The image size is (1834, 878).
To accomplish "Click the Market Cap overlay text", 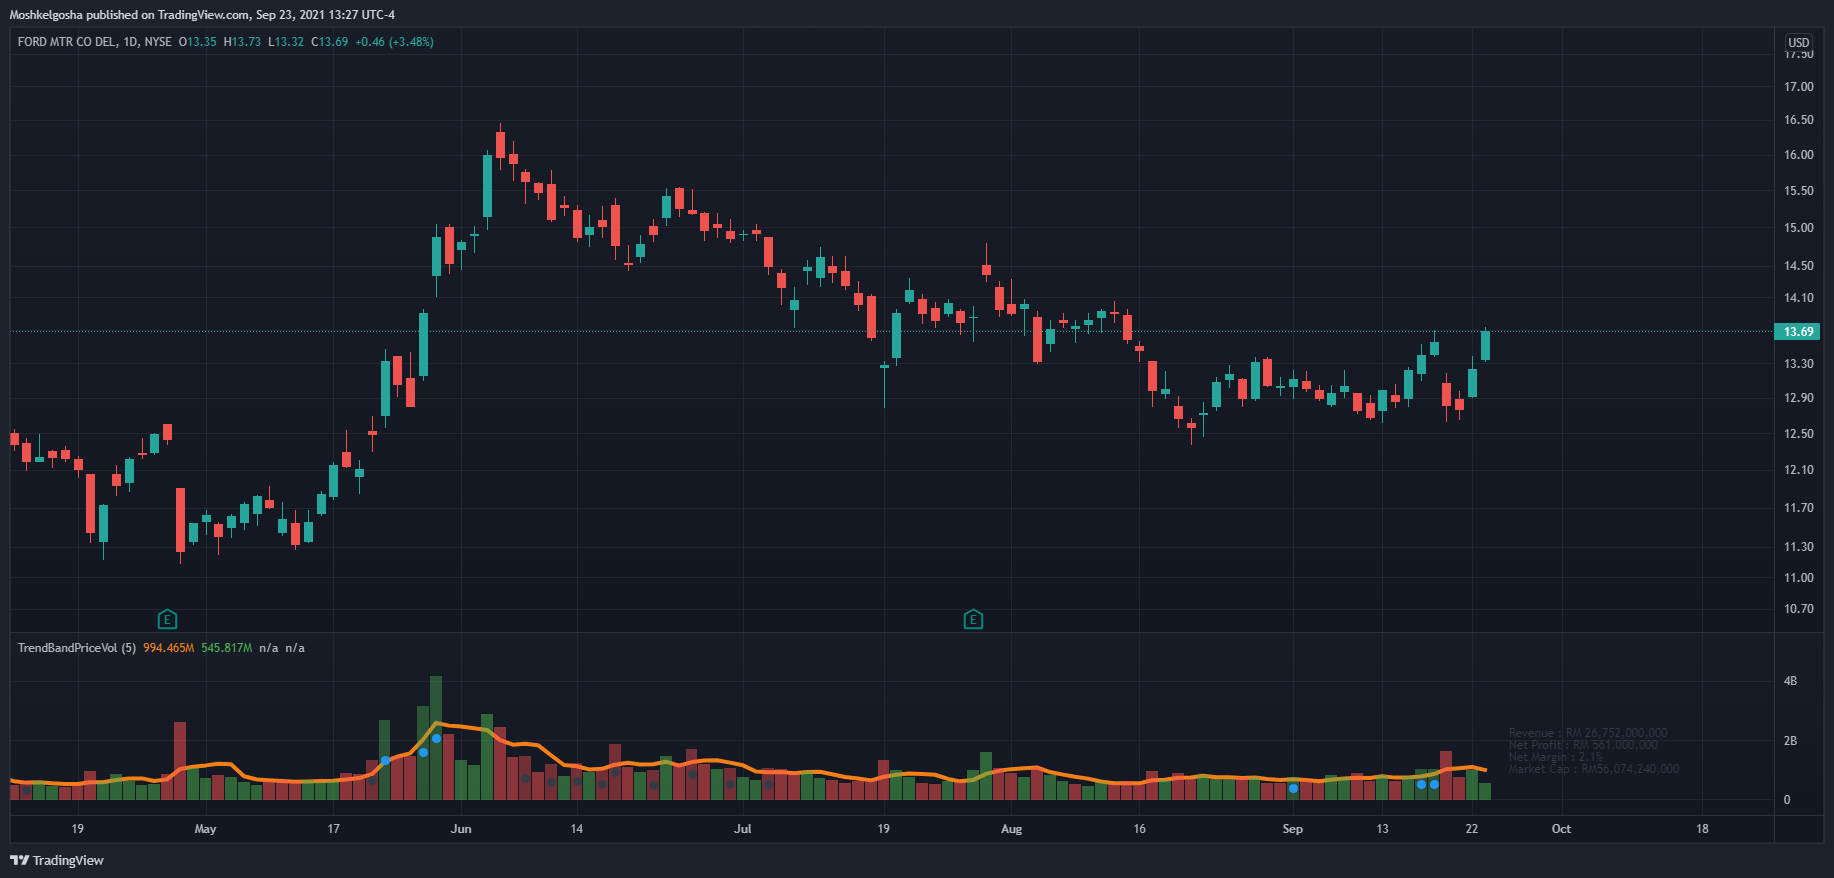I will pyautogui.click(x=1594, y=769).
